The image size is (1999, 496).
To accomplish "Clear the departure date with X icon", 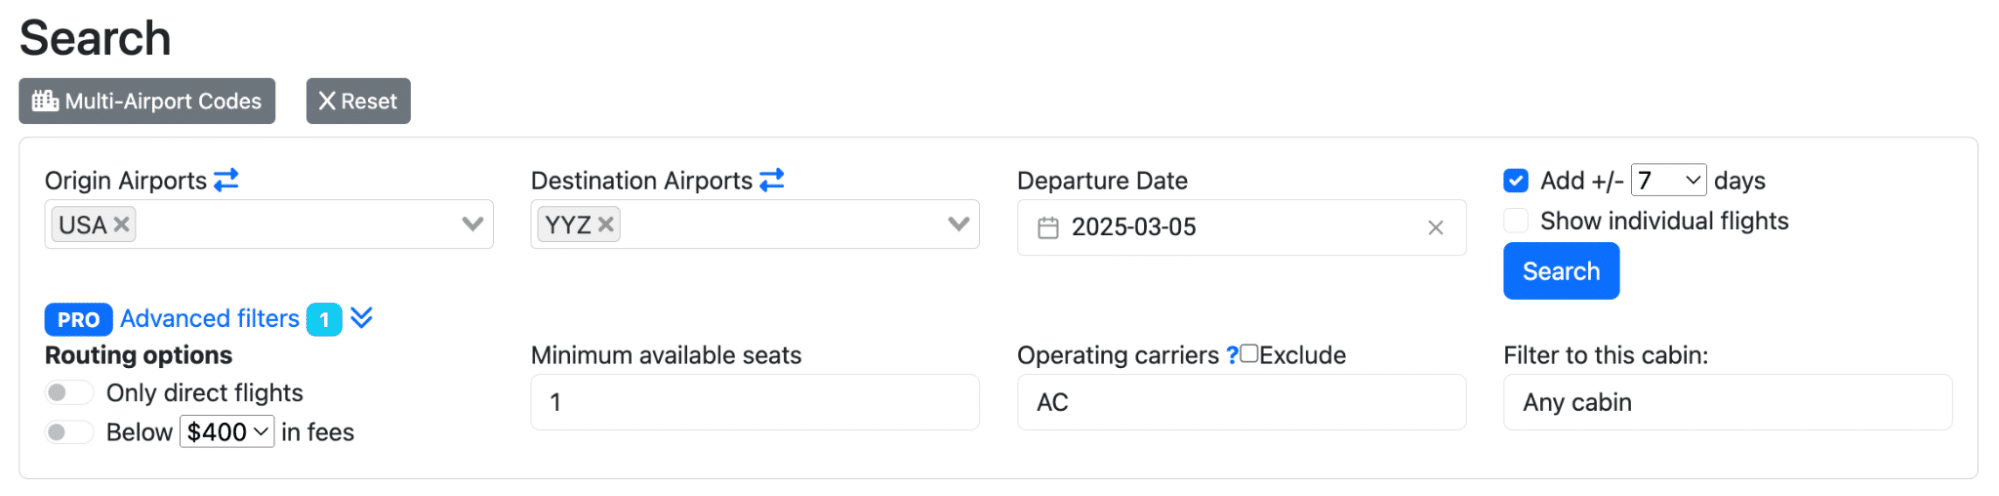I will (1435, 228).
